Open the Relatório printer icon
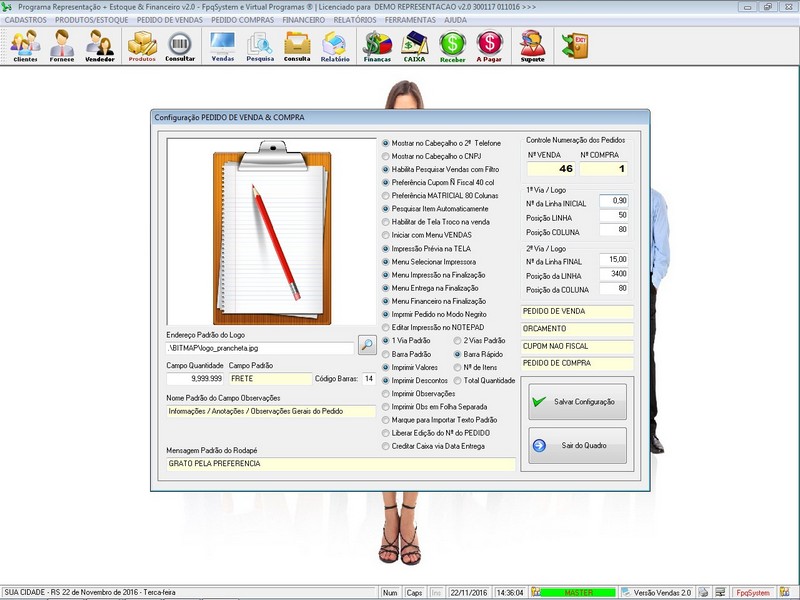This screenshot has width=800, height=600. point(335,45)
